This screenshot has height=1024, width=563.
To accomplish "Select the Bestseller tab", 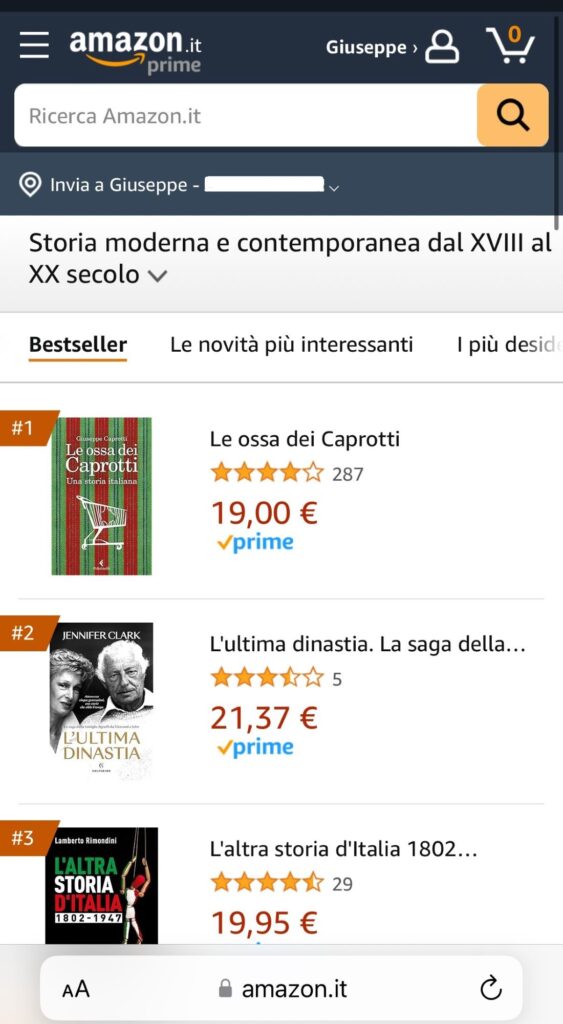I will 78,345.
